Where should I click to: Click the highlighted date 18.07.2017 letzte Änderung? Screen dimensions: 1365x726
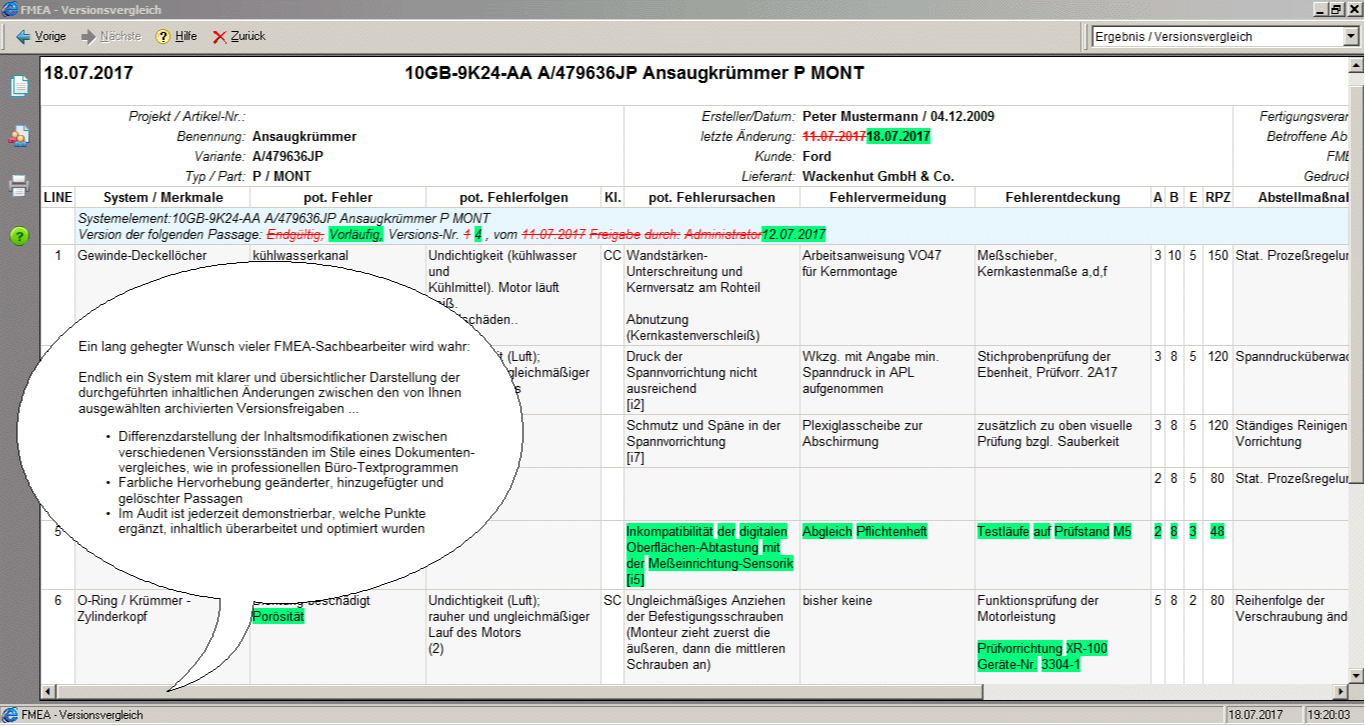point(899,136)
